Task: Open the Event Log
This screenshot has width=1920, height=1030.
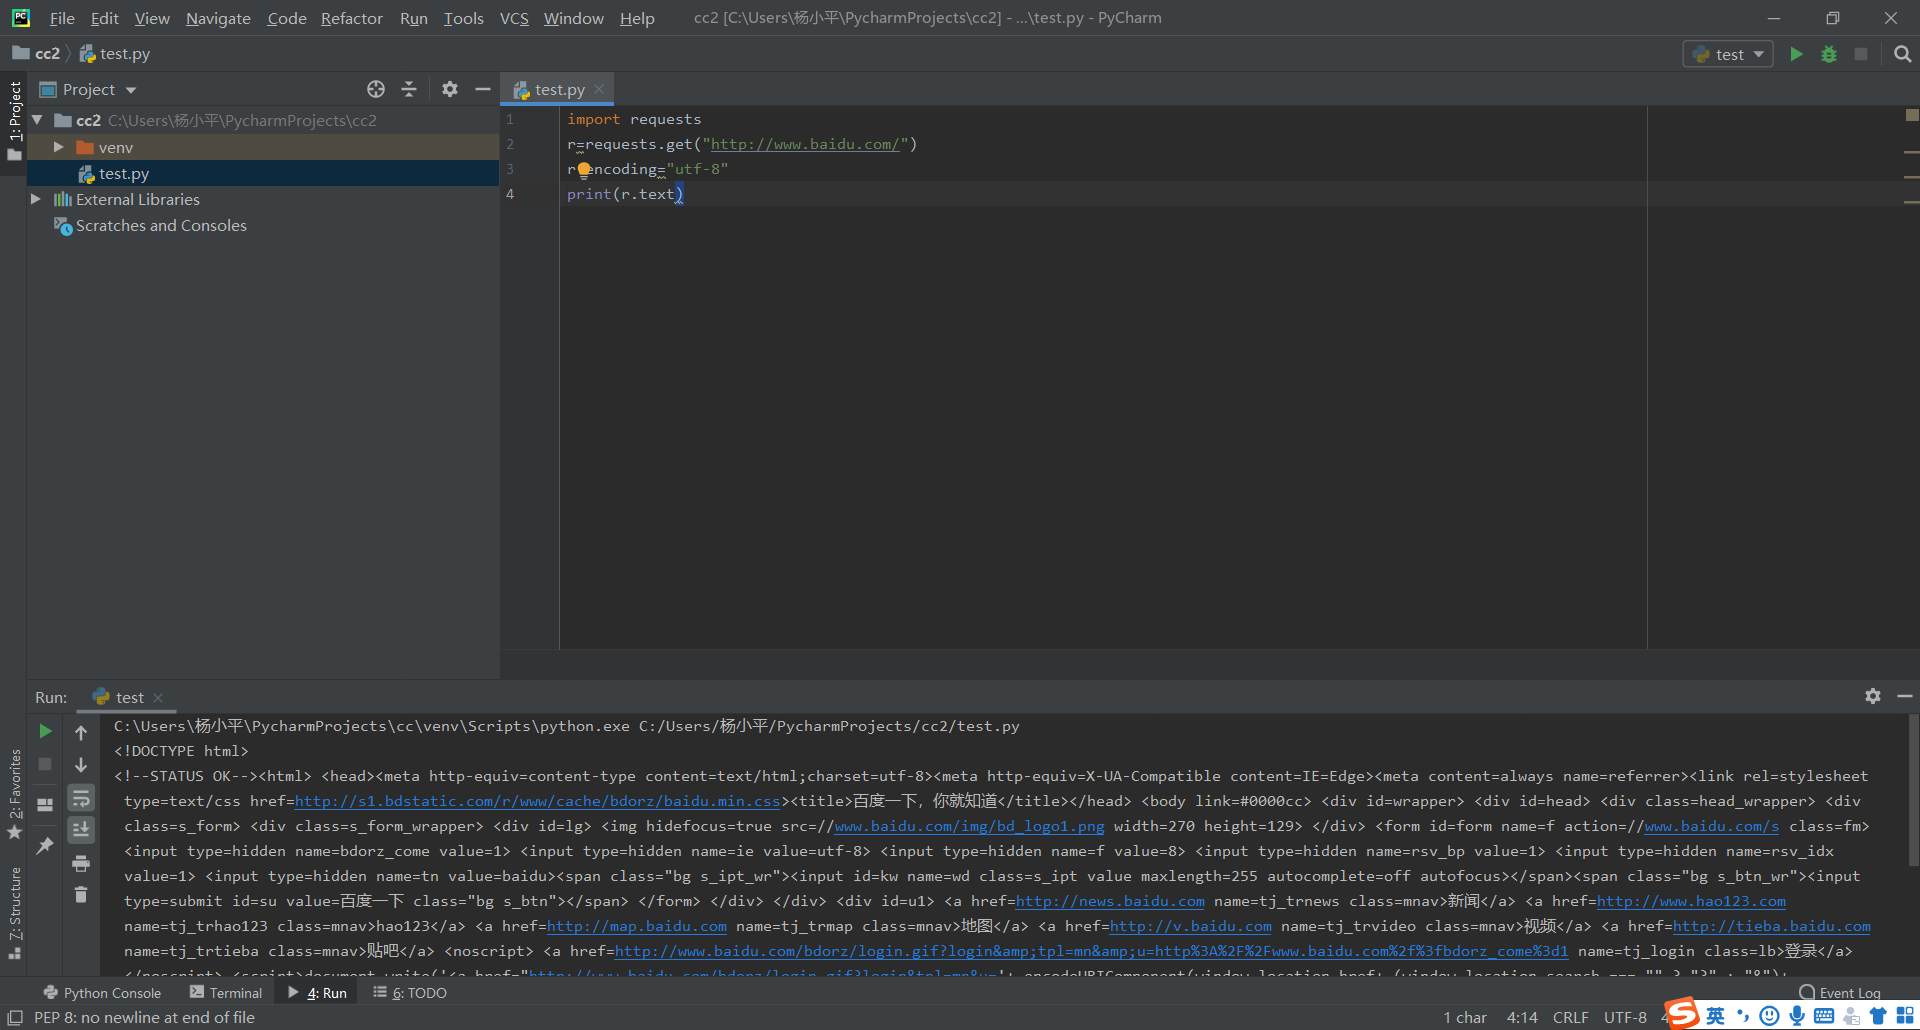Action: point(1840,993)
